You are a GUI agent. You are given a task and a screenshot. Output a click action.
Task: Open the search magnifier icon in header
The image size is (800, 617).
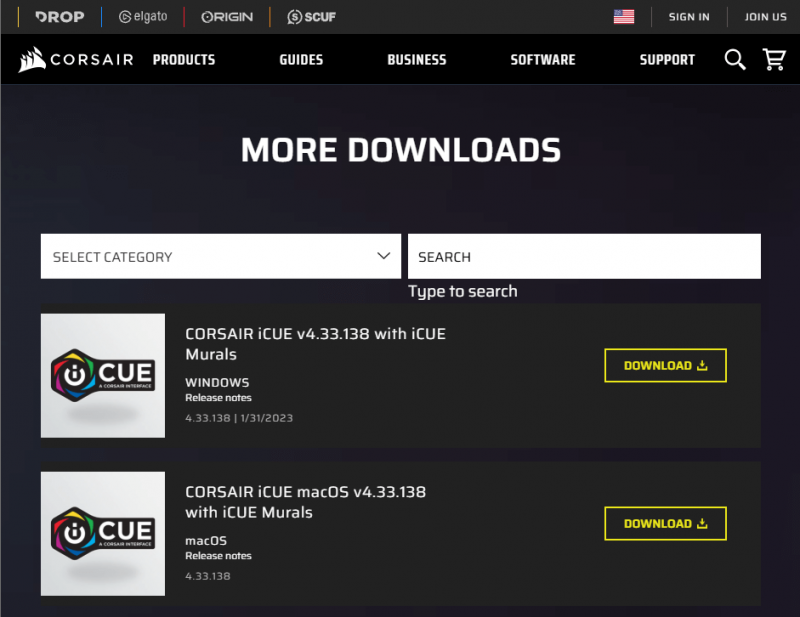click(x=735, y=60)
